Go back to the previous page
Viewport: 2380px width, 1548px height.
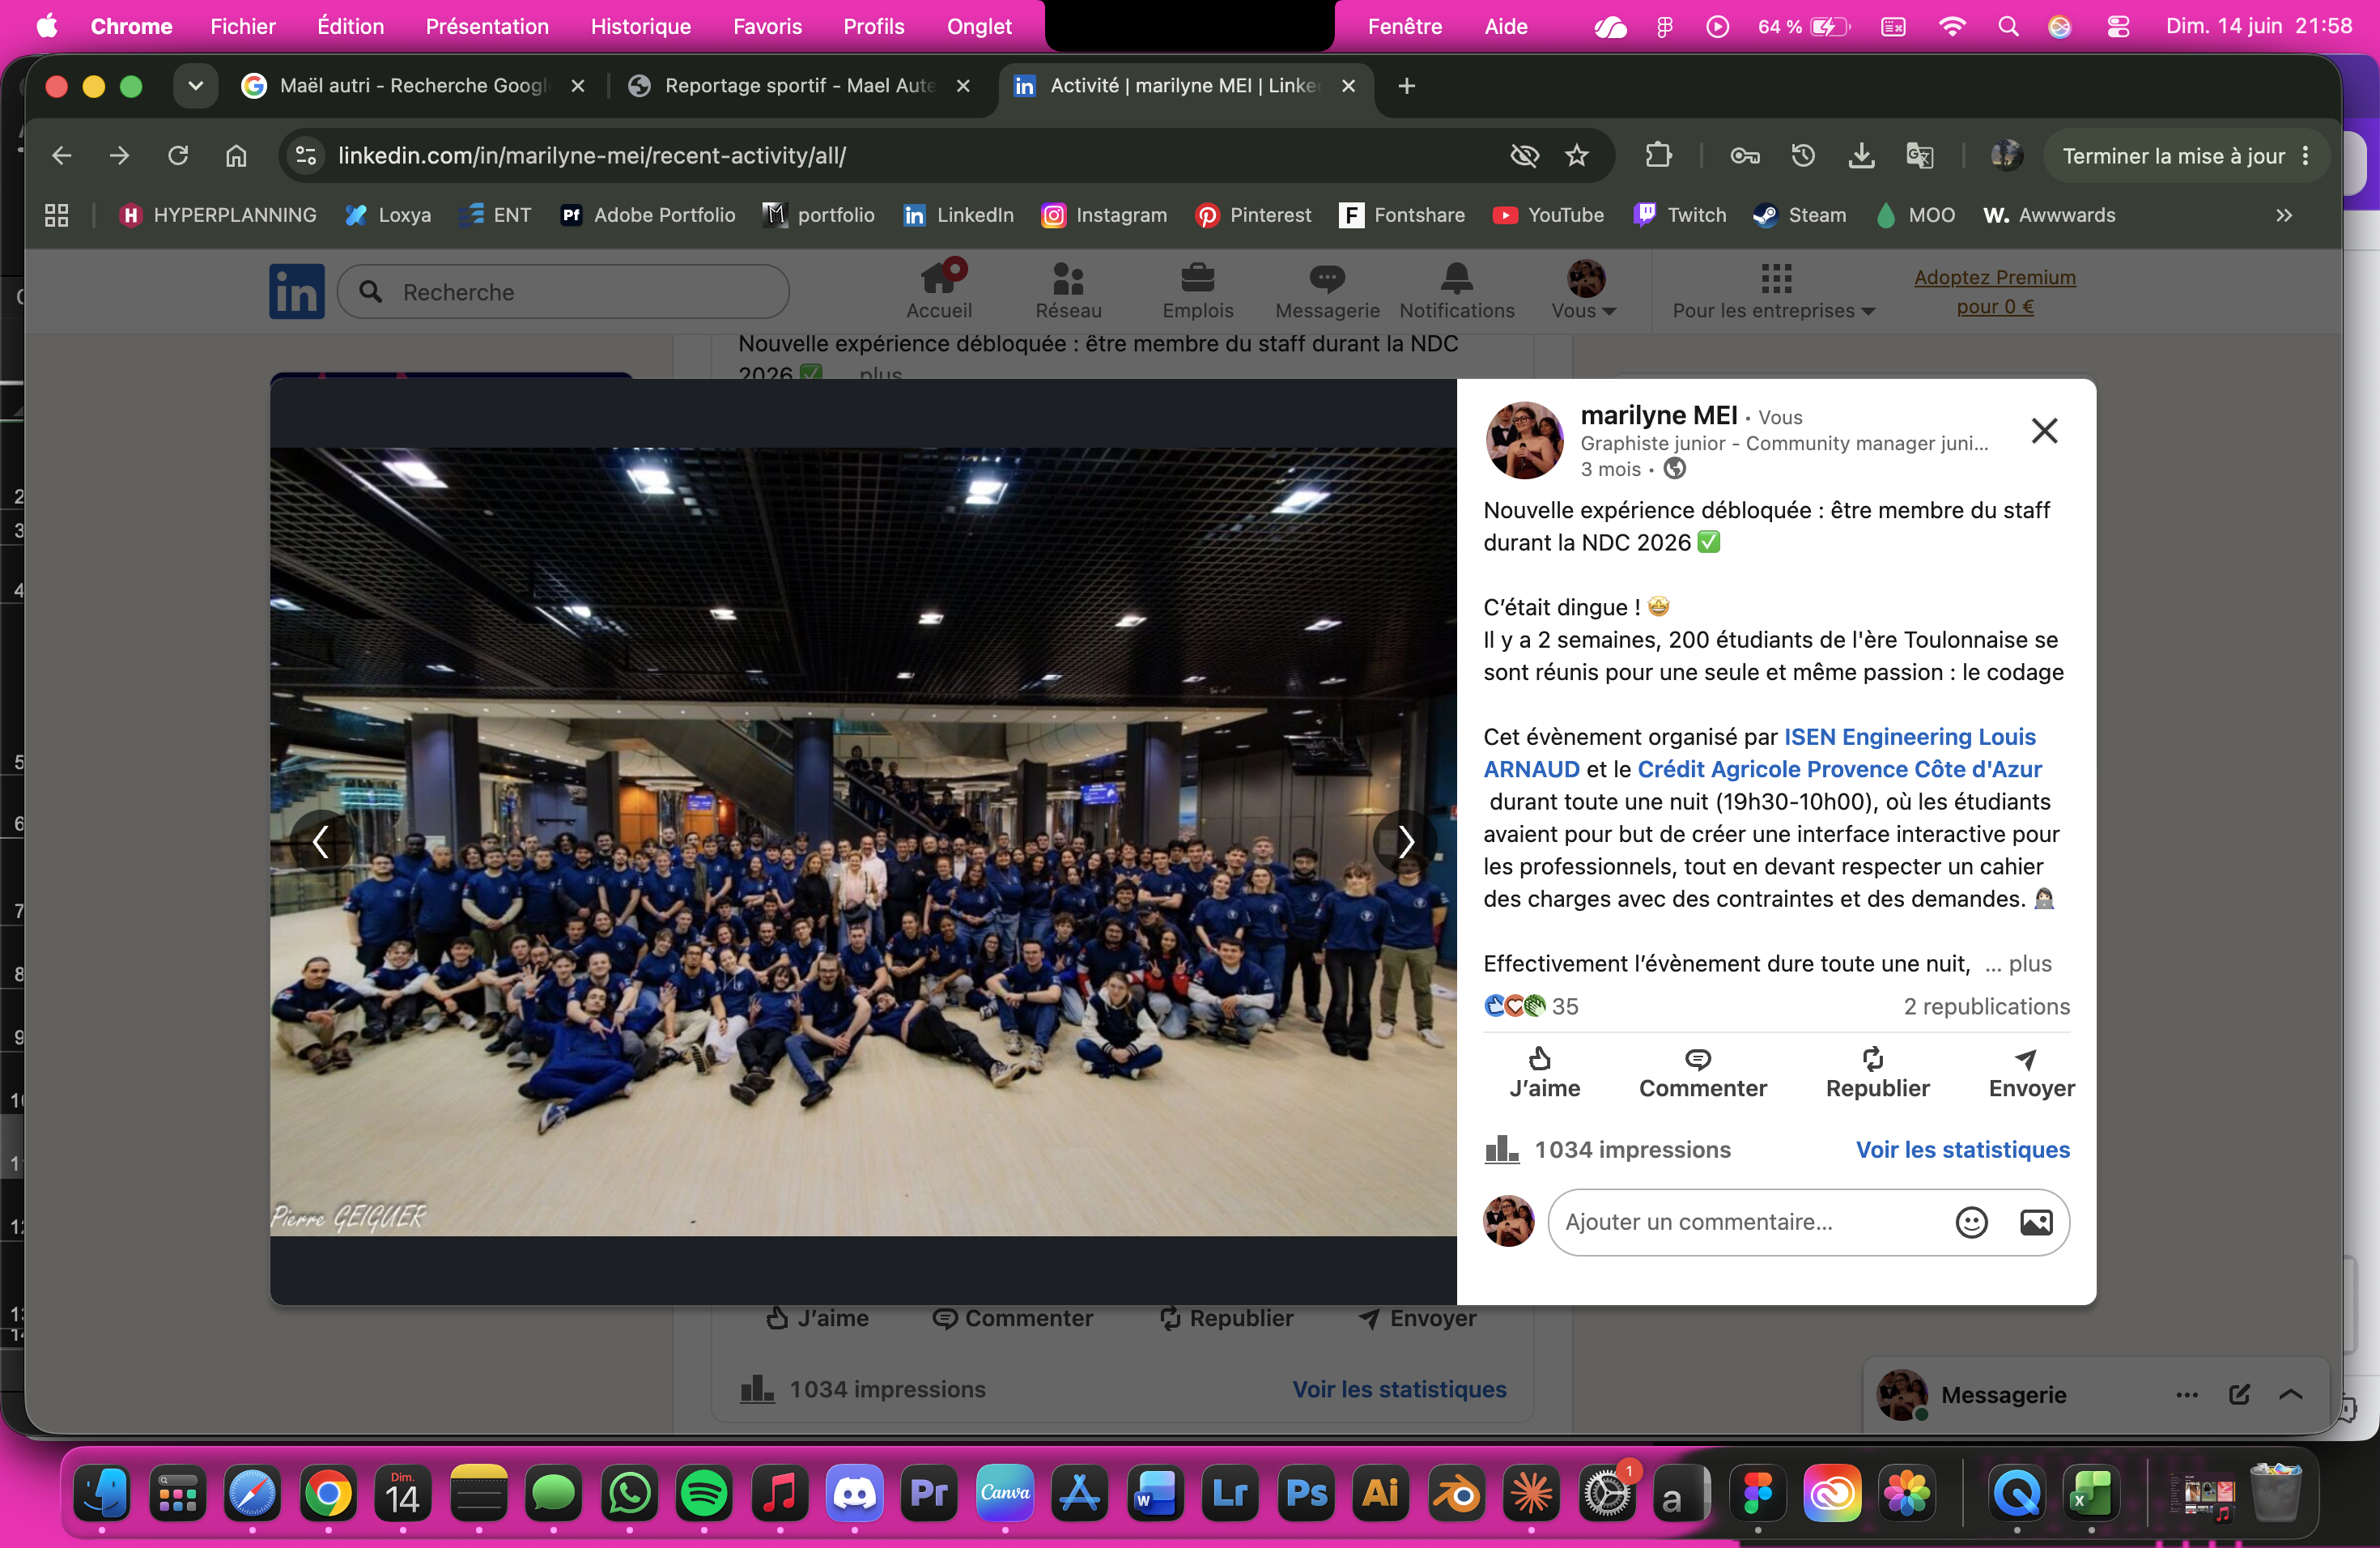(62, 156)
